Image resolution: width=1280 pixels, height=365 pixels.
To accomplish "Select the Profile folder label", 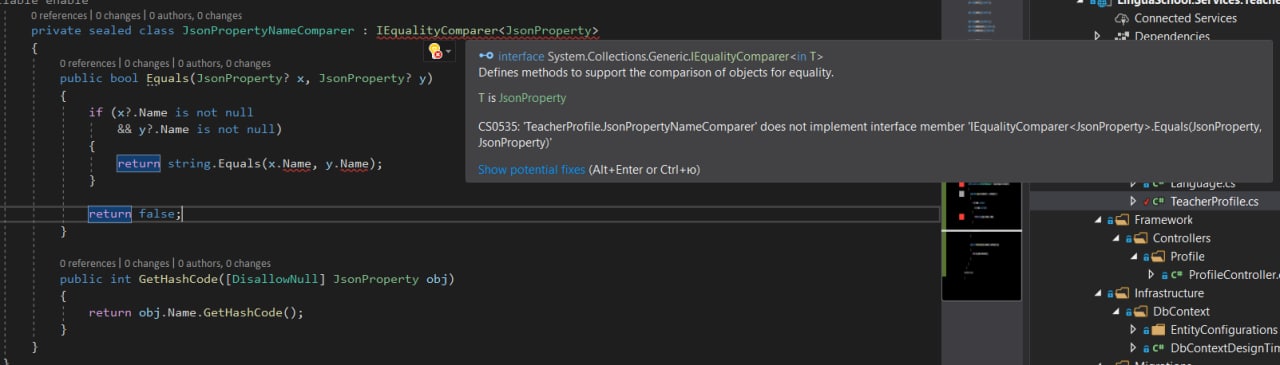I will tap(1187, 257).
